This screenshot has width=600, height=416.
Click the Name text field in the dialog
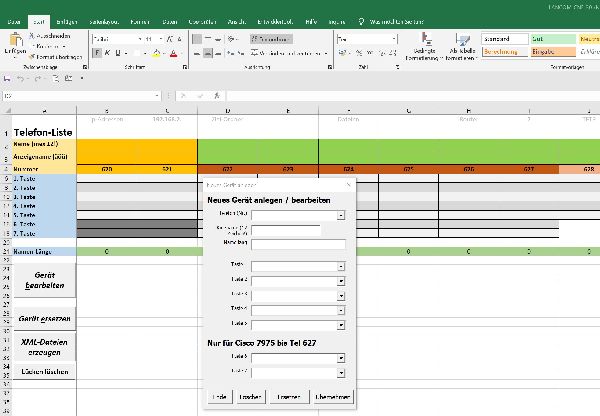299,243
